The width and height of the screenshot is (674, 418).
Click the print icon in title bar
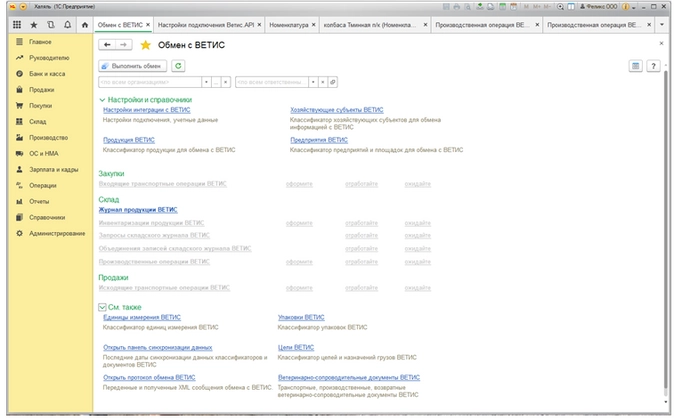(456, 7)
